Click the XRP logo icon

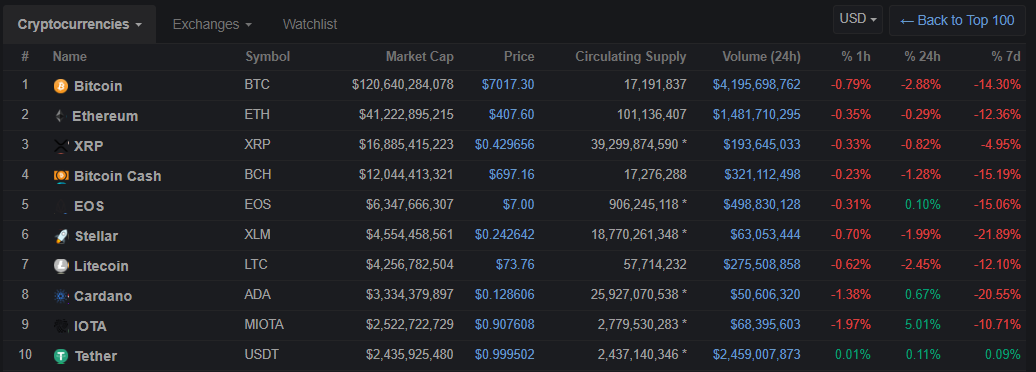(x=61, y=146)
